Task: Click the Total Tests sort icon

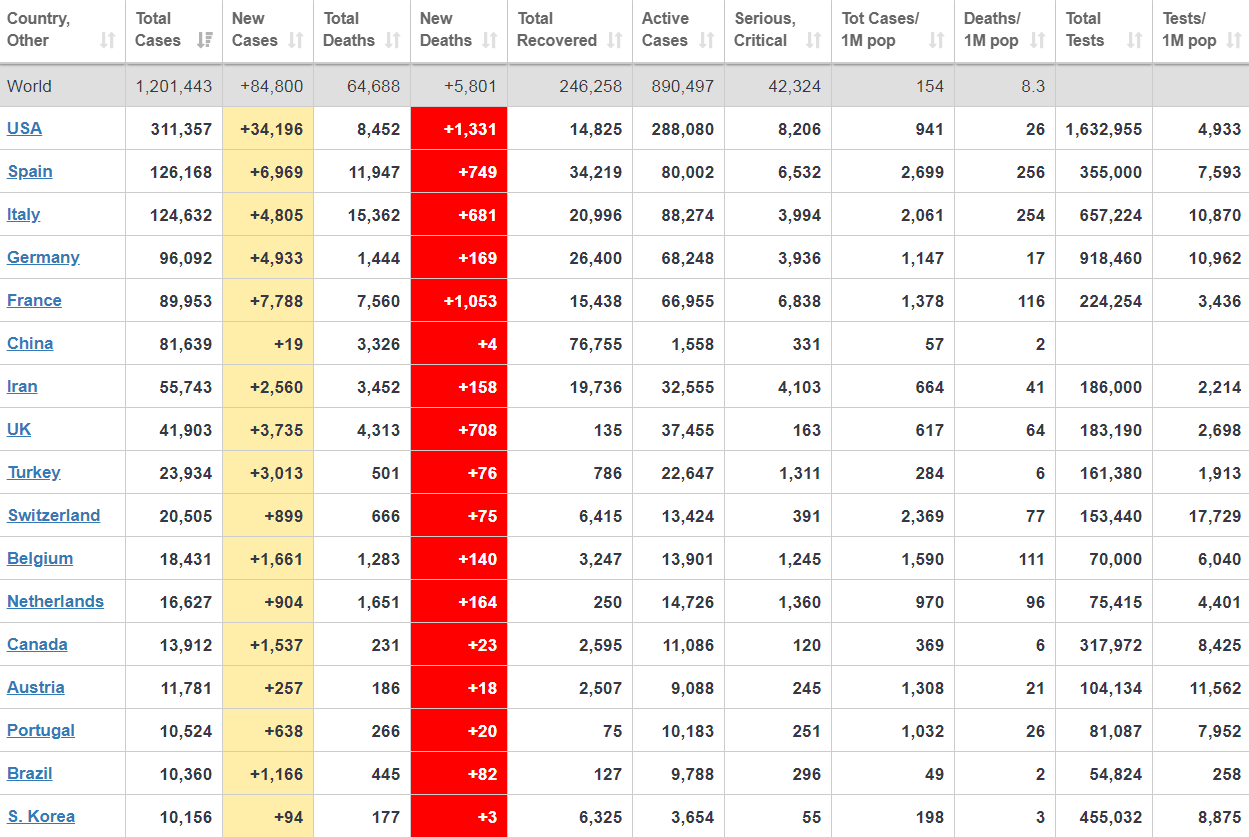Action: click(1134, 41)
